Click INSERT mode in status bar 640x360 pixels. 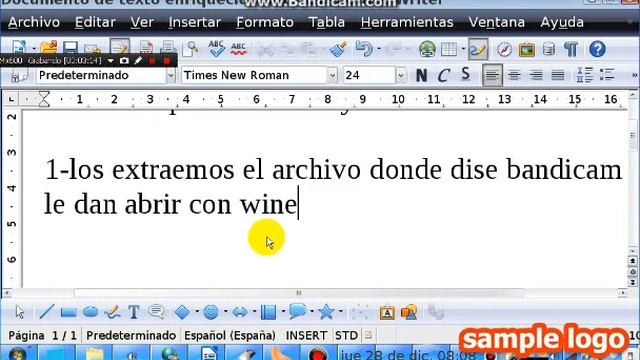tap(306, 336)
